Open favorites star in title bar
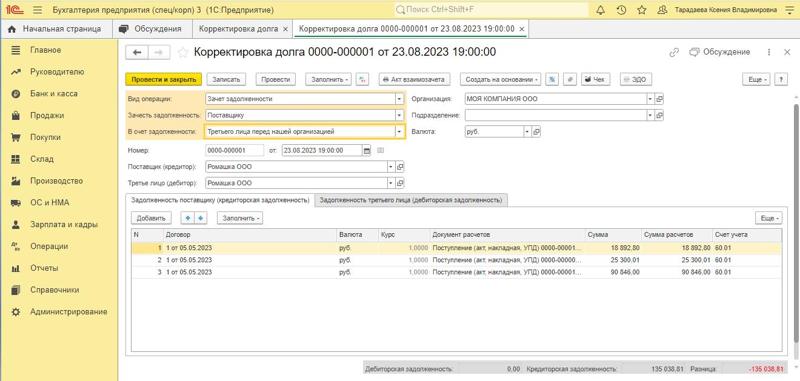 [x=641, y=10]
